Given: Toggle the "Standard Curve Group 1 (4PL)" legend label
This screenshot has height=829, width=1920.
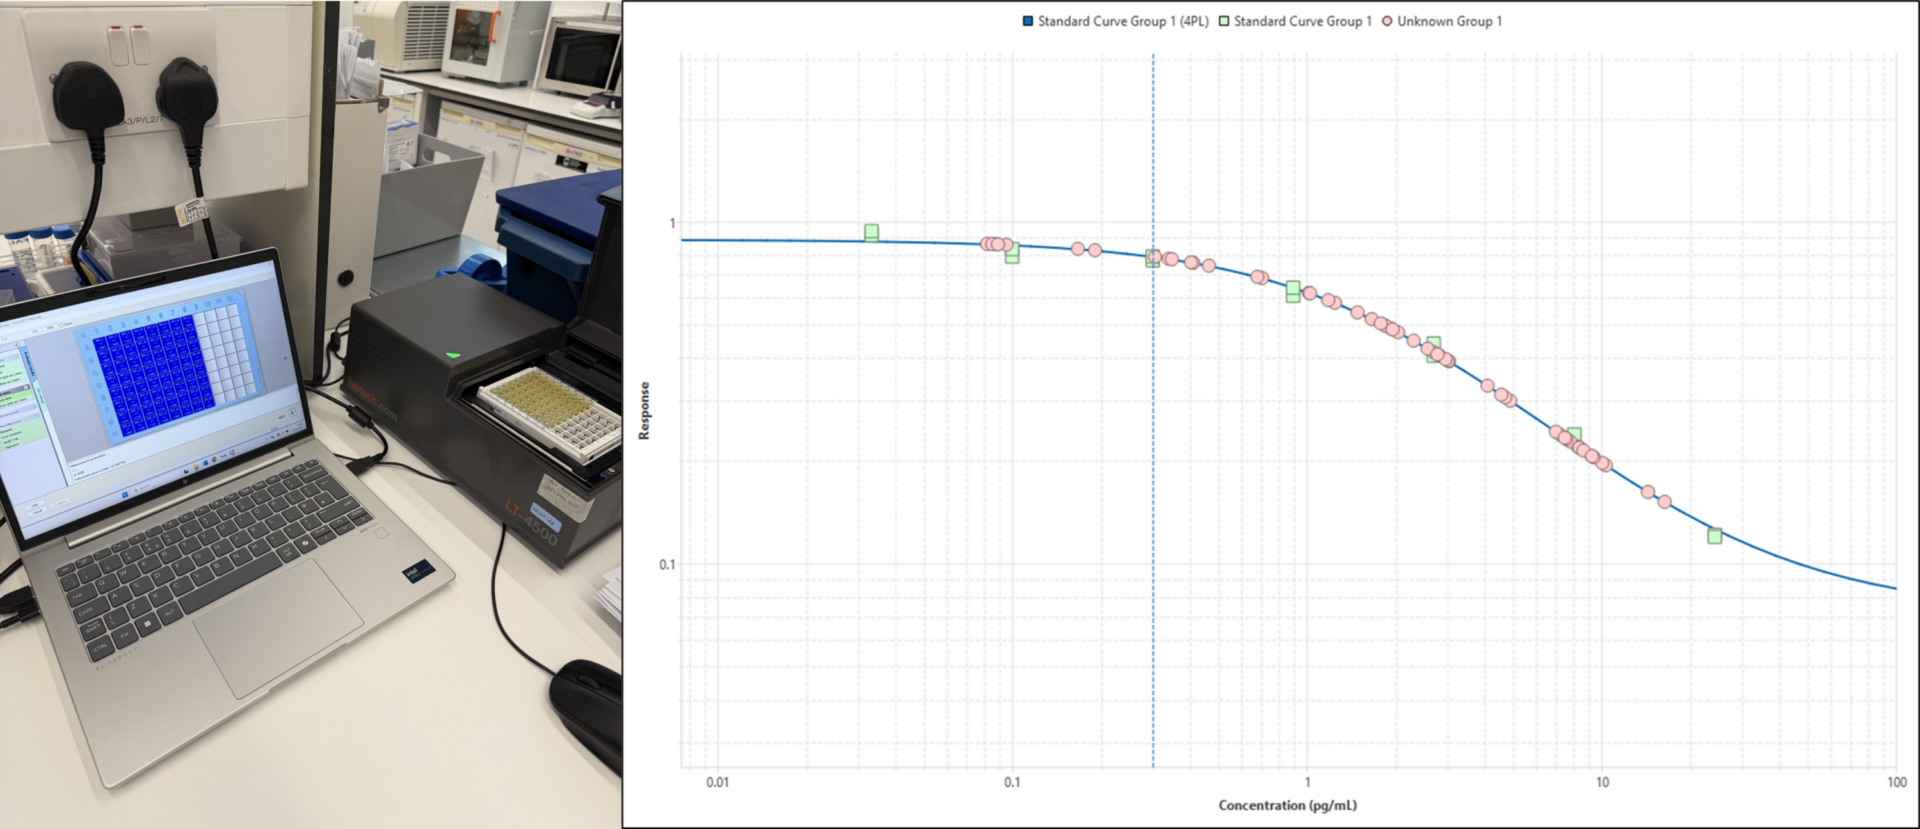Looking at the screenshot, I should pyautogui.click(x=1122, y=21).
